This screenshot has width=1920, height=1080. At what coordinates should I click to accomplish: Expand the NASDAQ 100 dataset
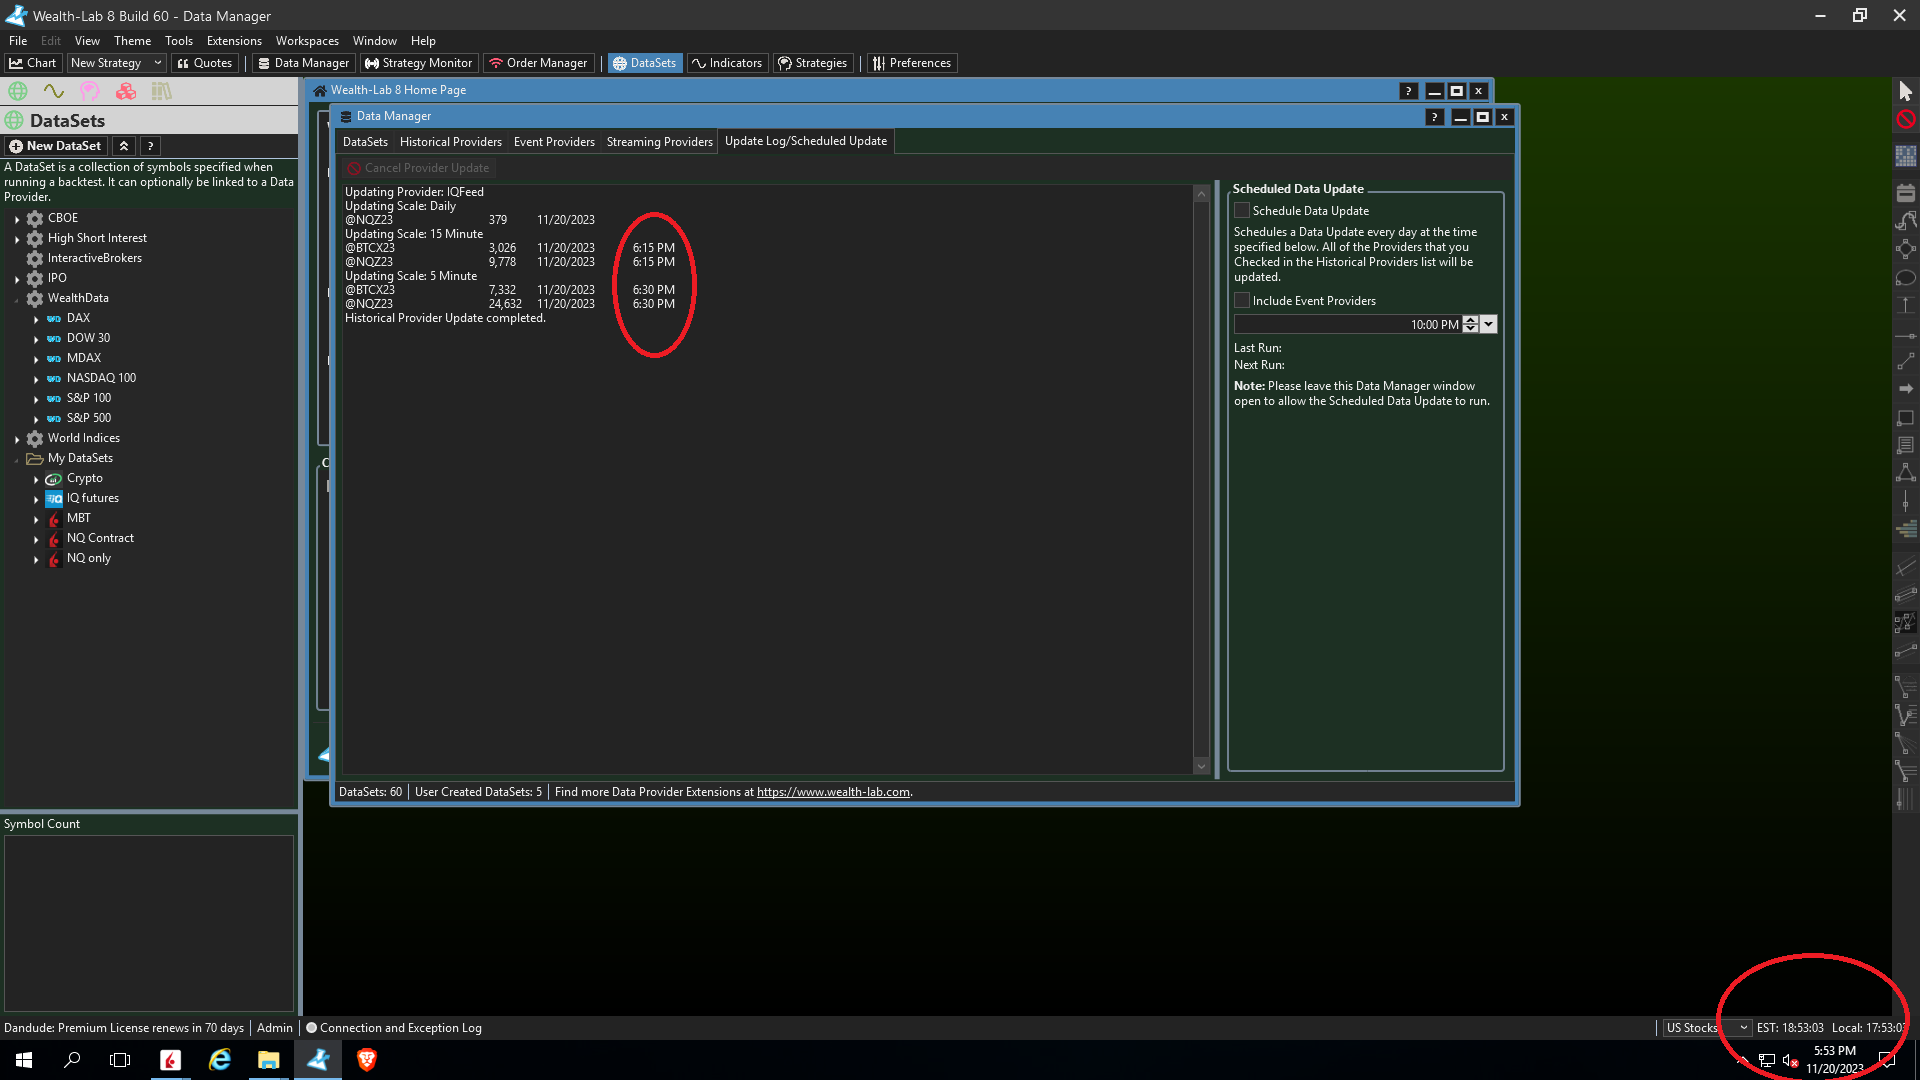click(x=36, y=379)
